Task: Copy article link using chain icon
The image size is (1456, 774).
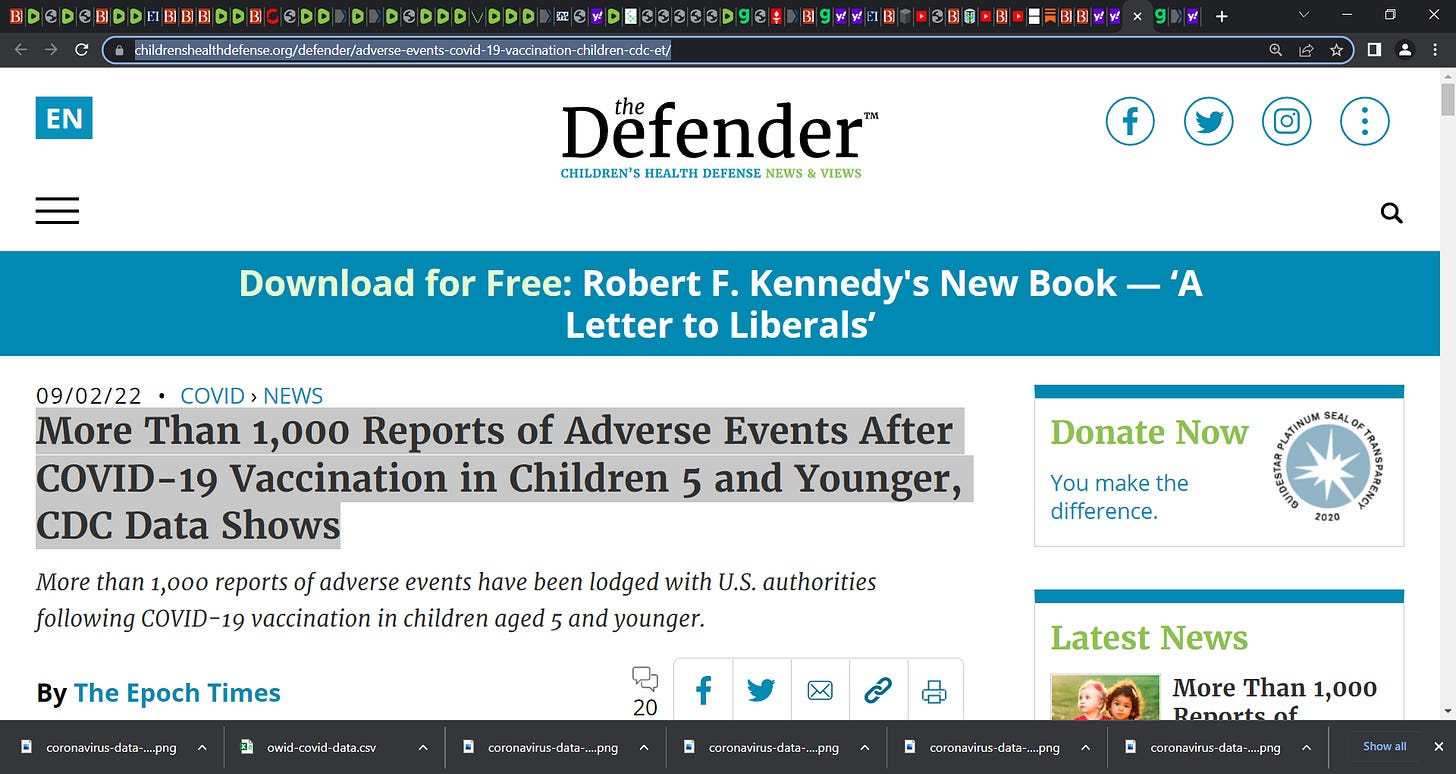Action: (878, 690)
